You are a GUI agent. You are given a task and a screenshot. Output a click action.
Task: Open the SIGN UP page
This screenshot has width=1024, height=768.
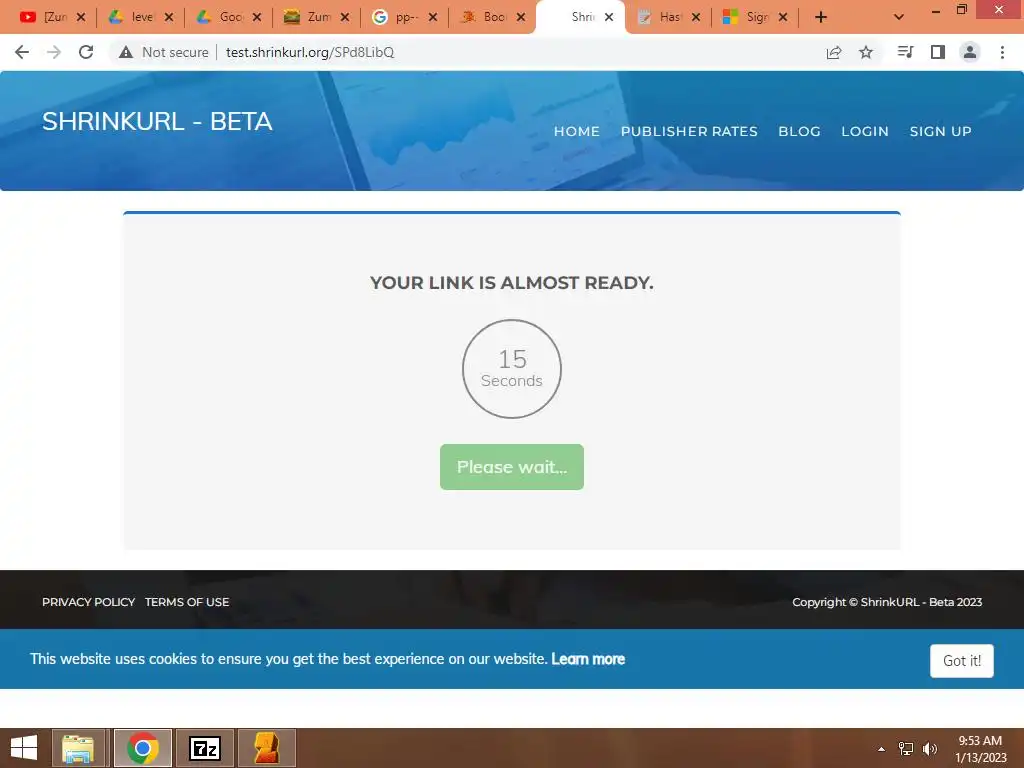pyautogui.click(x=940, y=131)
